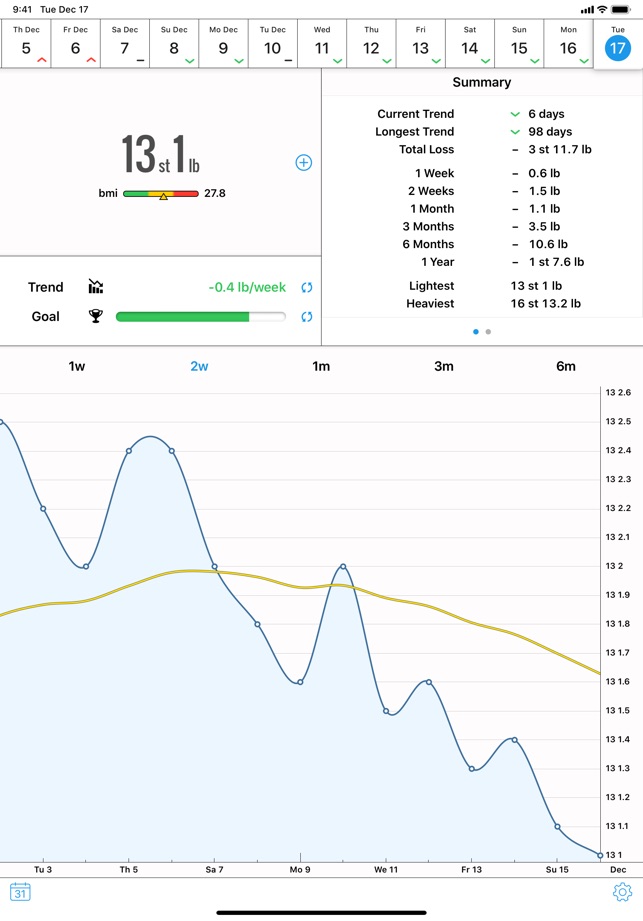Tap 2 Weeks loss 1.5 lb

(x=544, y=191)
